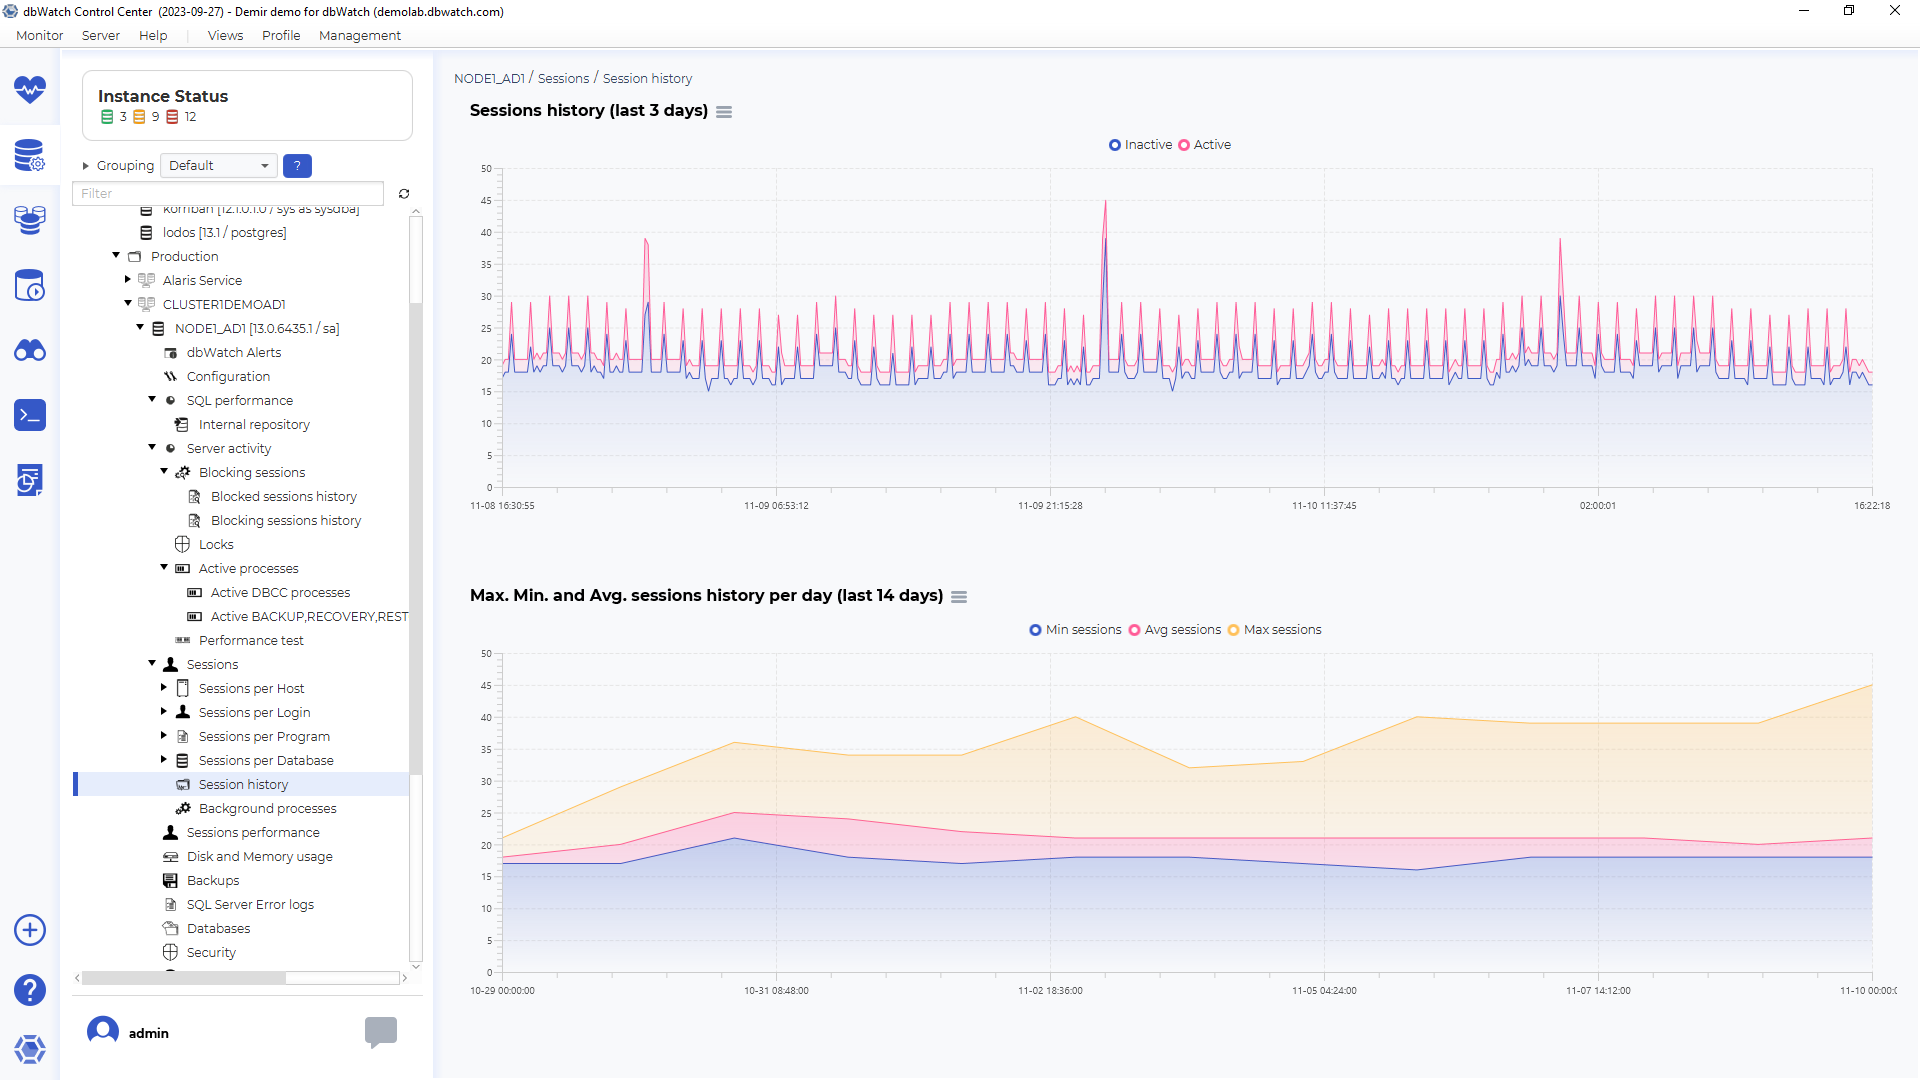Open the Profile menu
Image resolution: width=1920 pixels, height=1080 pixels.
[281, 35]
